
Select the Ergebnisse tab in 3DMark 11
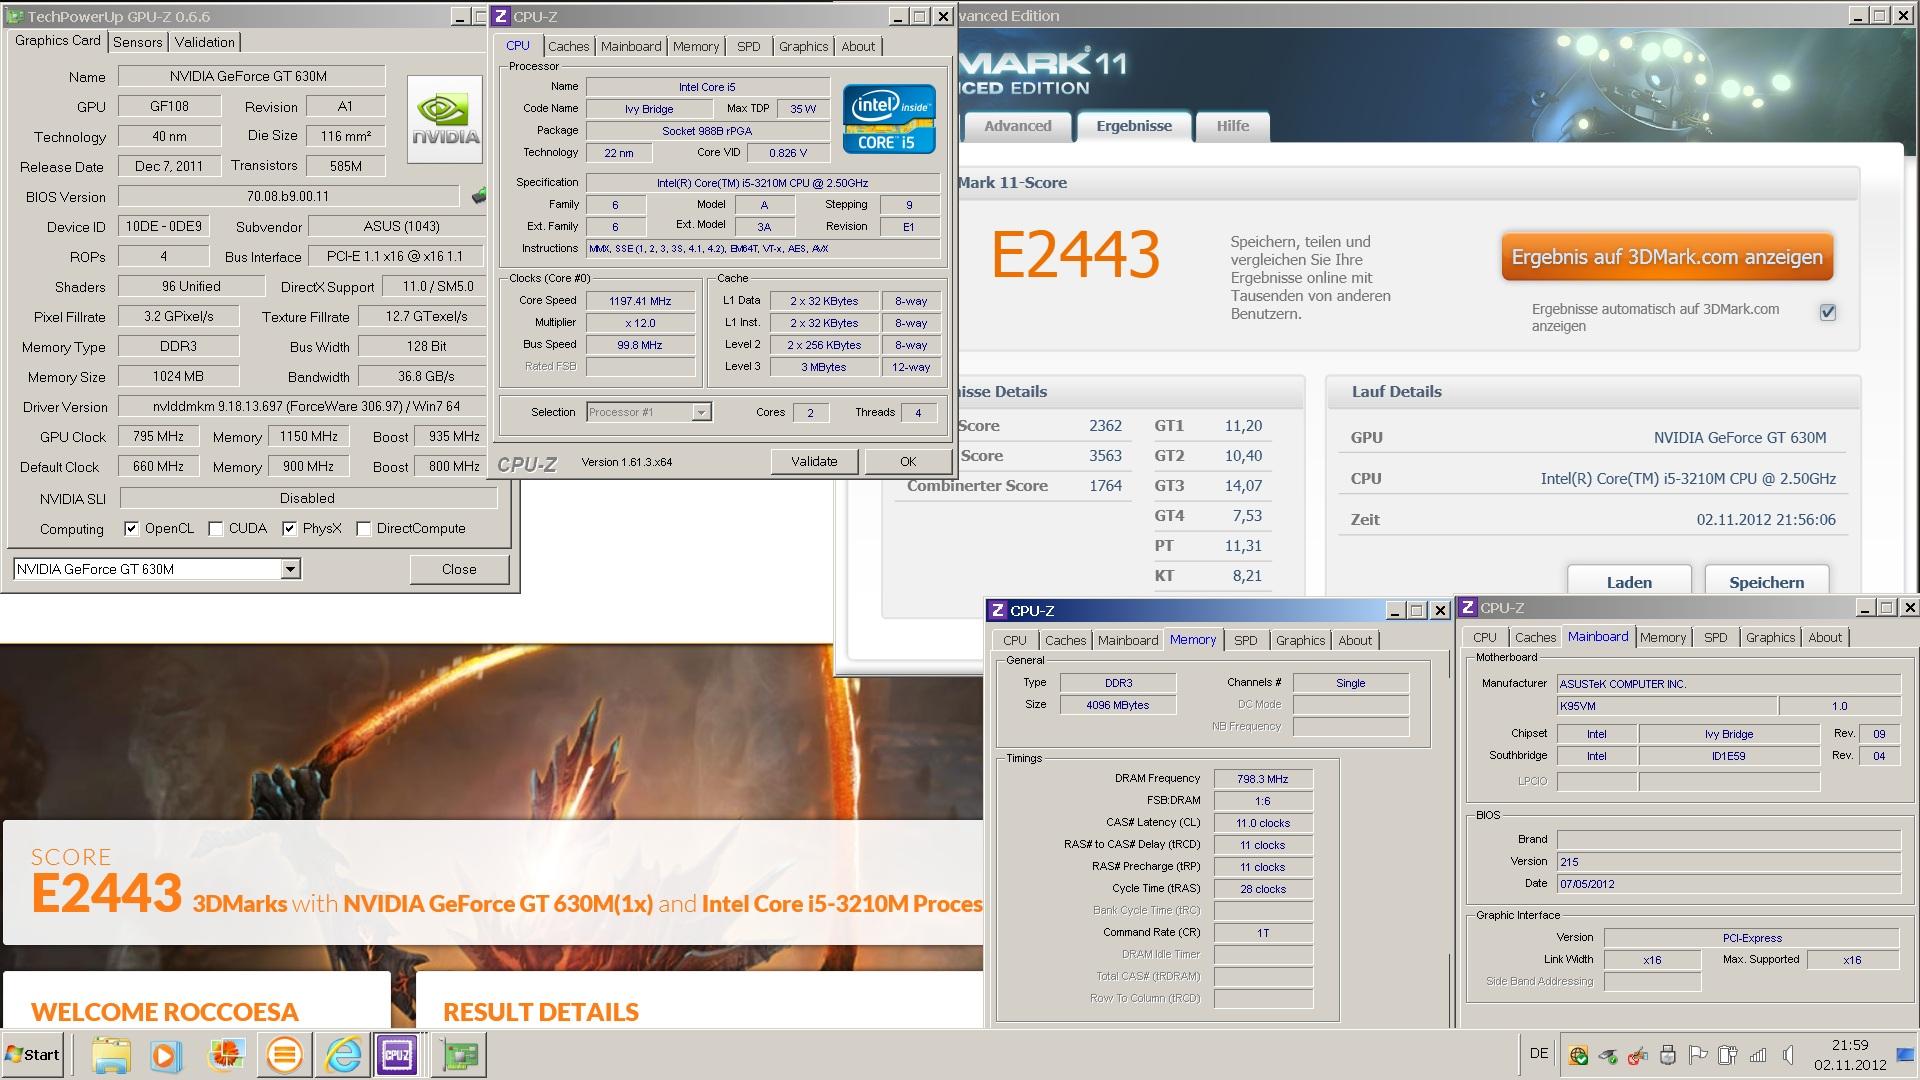coord(1134,126)
